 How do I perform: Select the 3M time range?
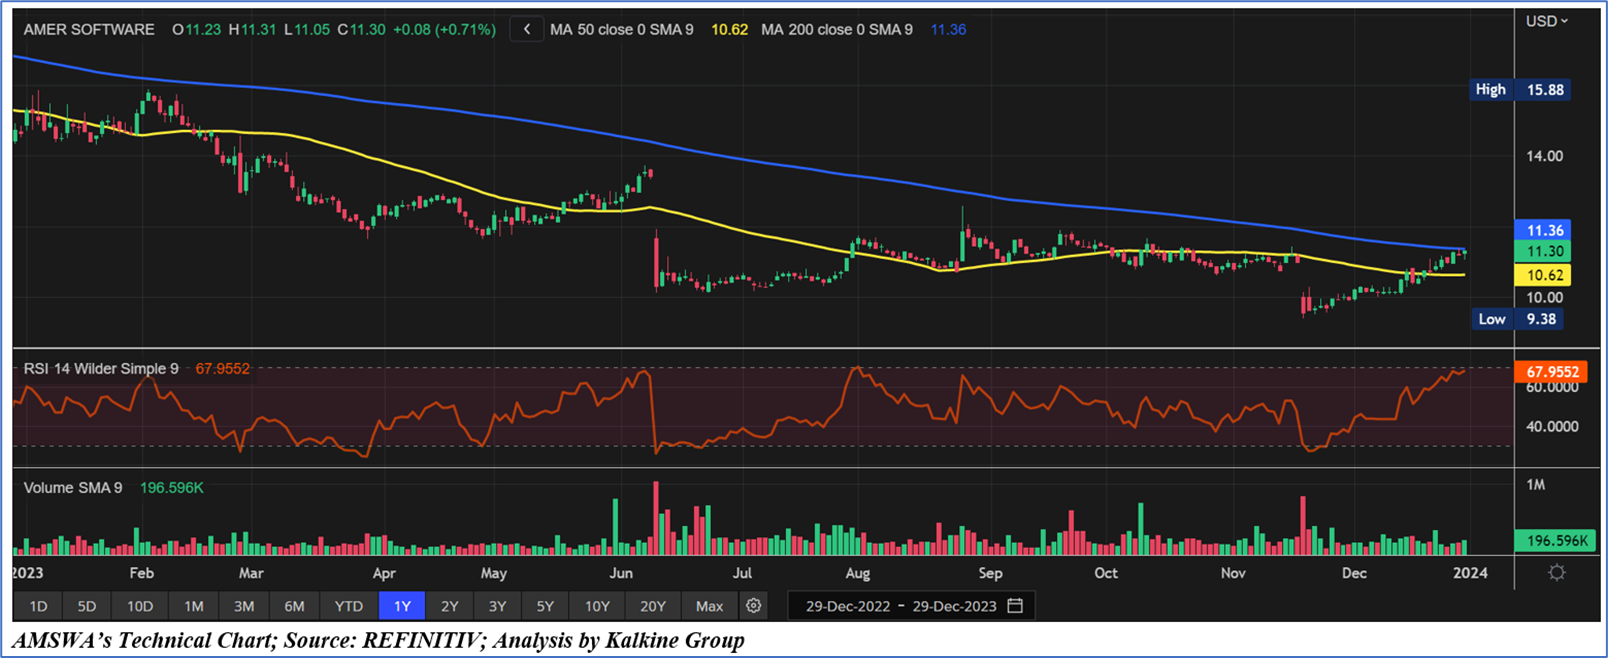[x=244, y=606]
